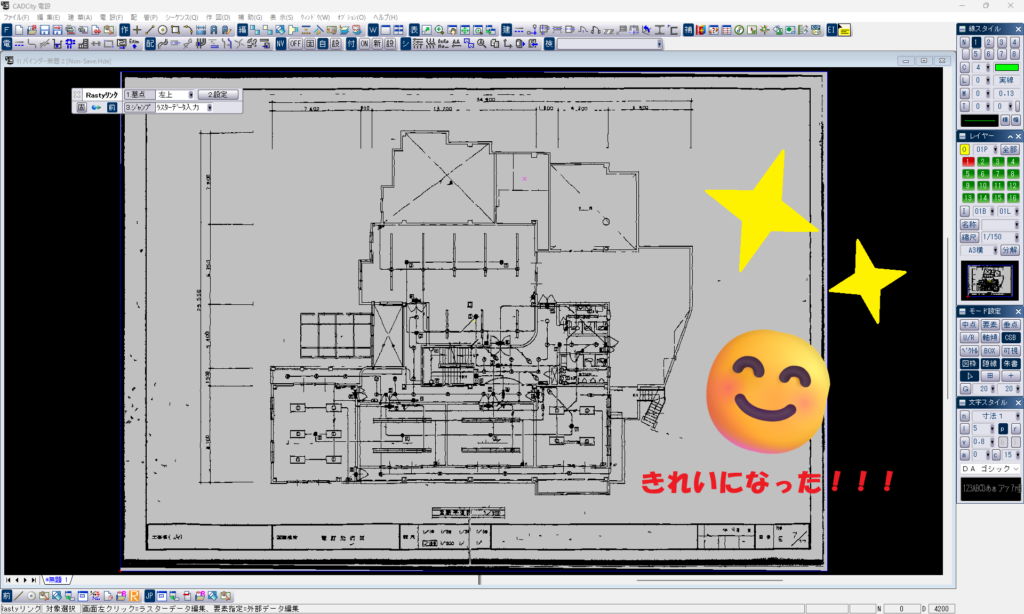Open the ヘルプ(H) menu

coord(385,18)
